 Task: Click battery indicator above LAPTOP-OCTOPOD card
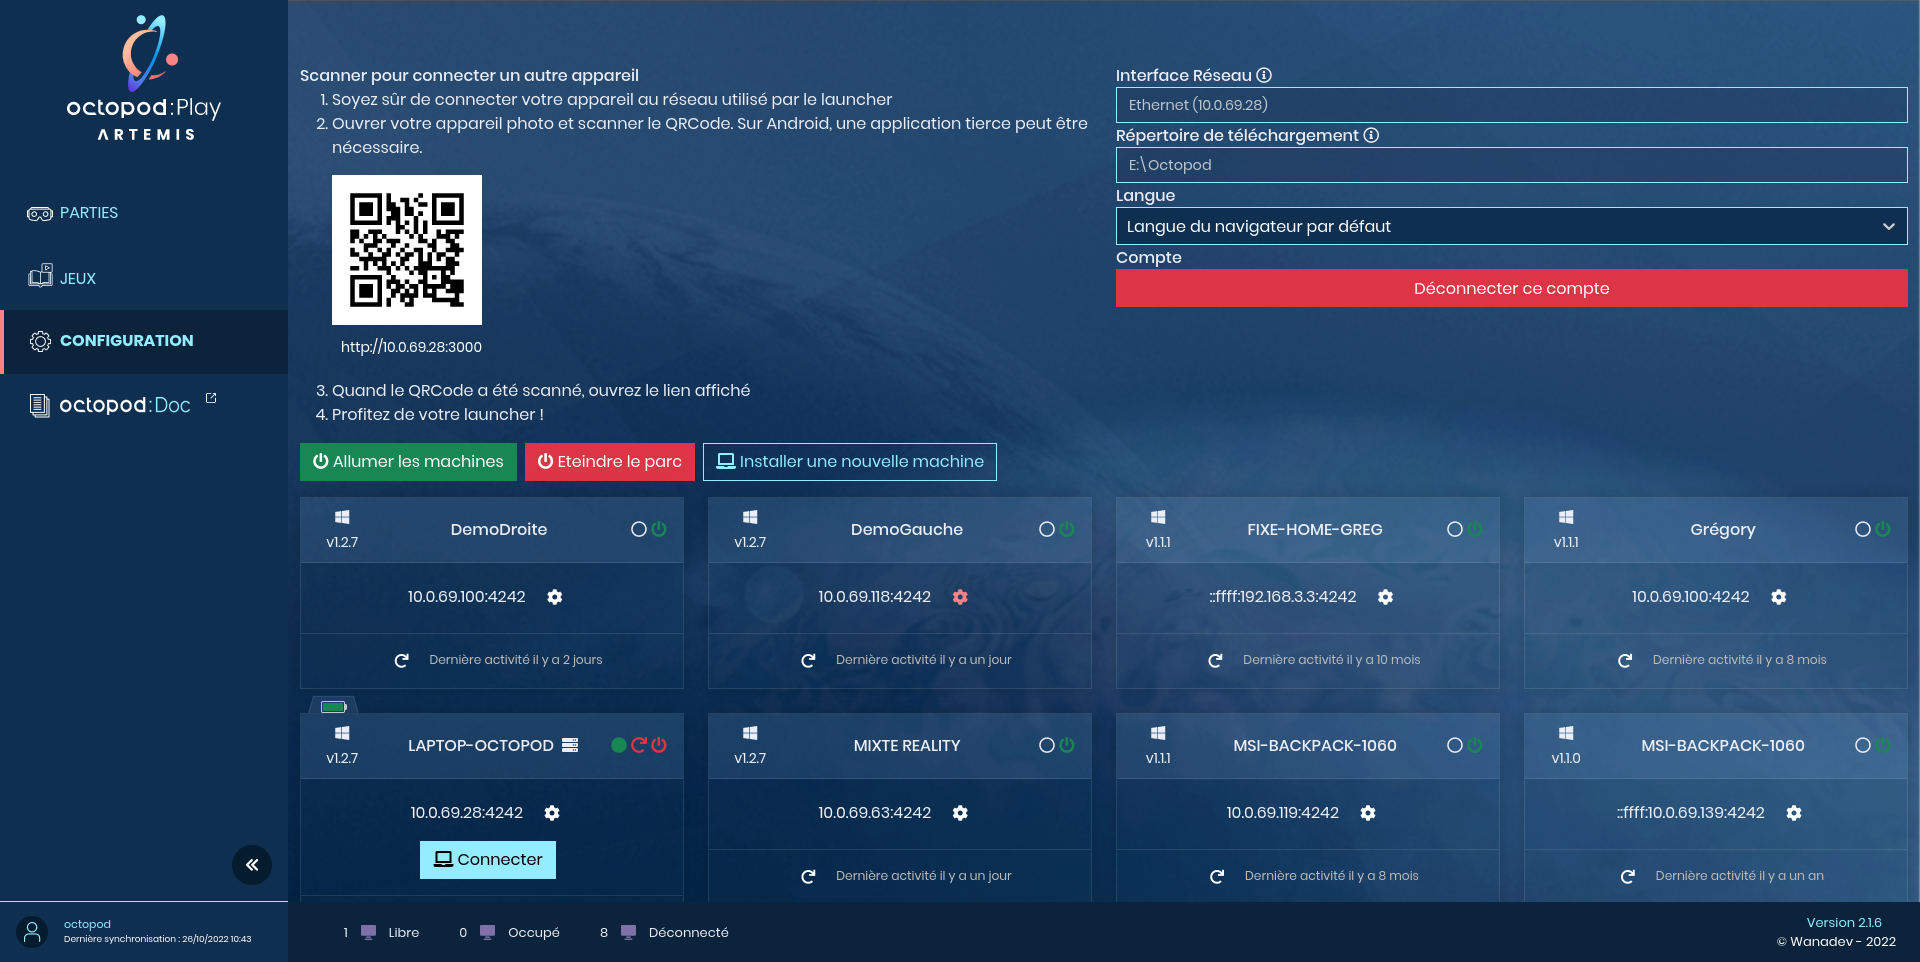click(x=334, y=707)
